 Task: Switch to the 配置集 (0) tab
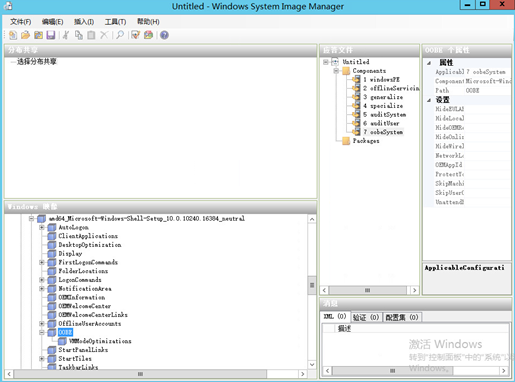[x=402, y=317]
